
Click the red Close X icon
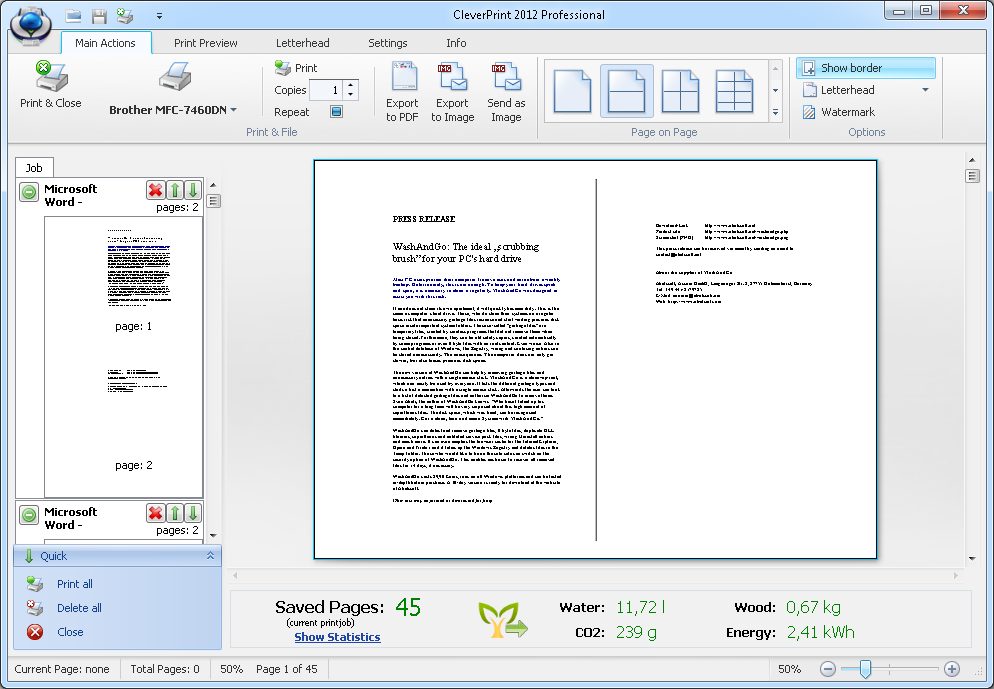pyautogui.click(x=35, y=632)
